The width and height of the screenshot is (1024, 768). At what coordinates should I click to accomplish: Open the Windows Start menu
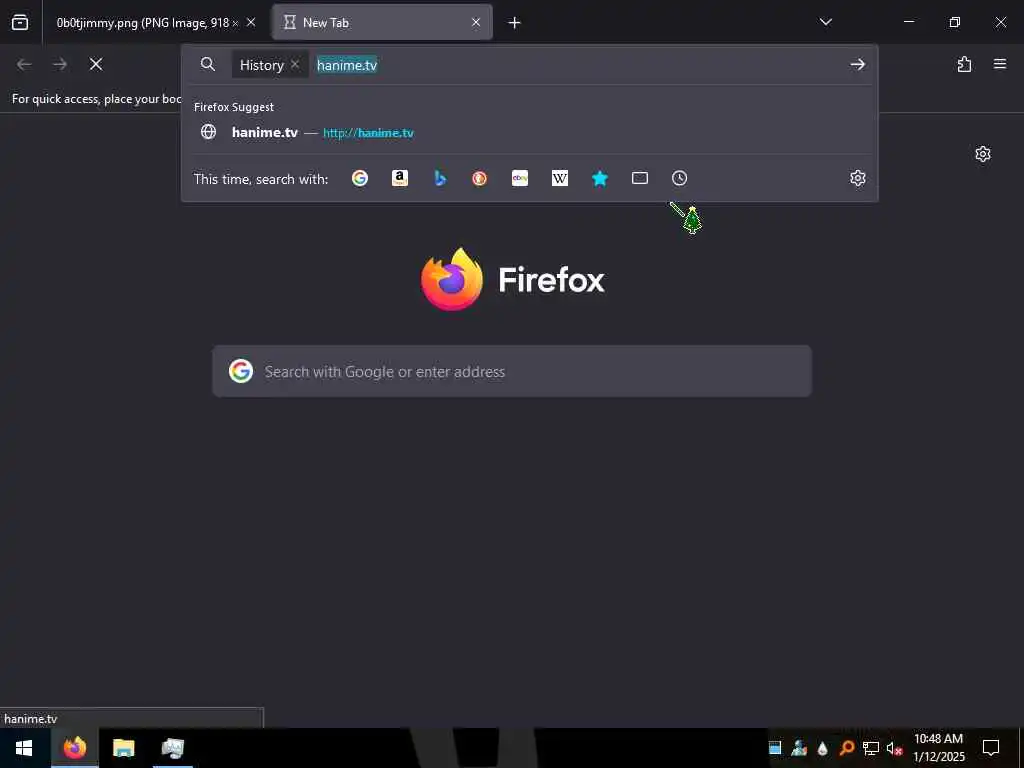click(x=24, y=748)
